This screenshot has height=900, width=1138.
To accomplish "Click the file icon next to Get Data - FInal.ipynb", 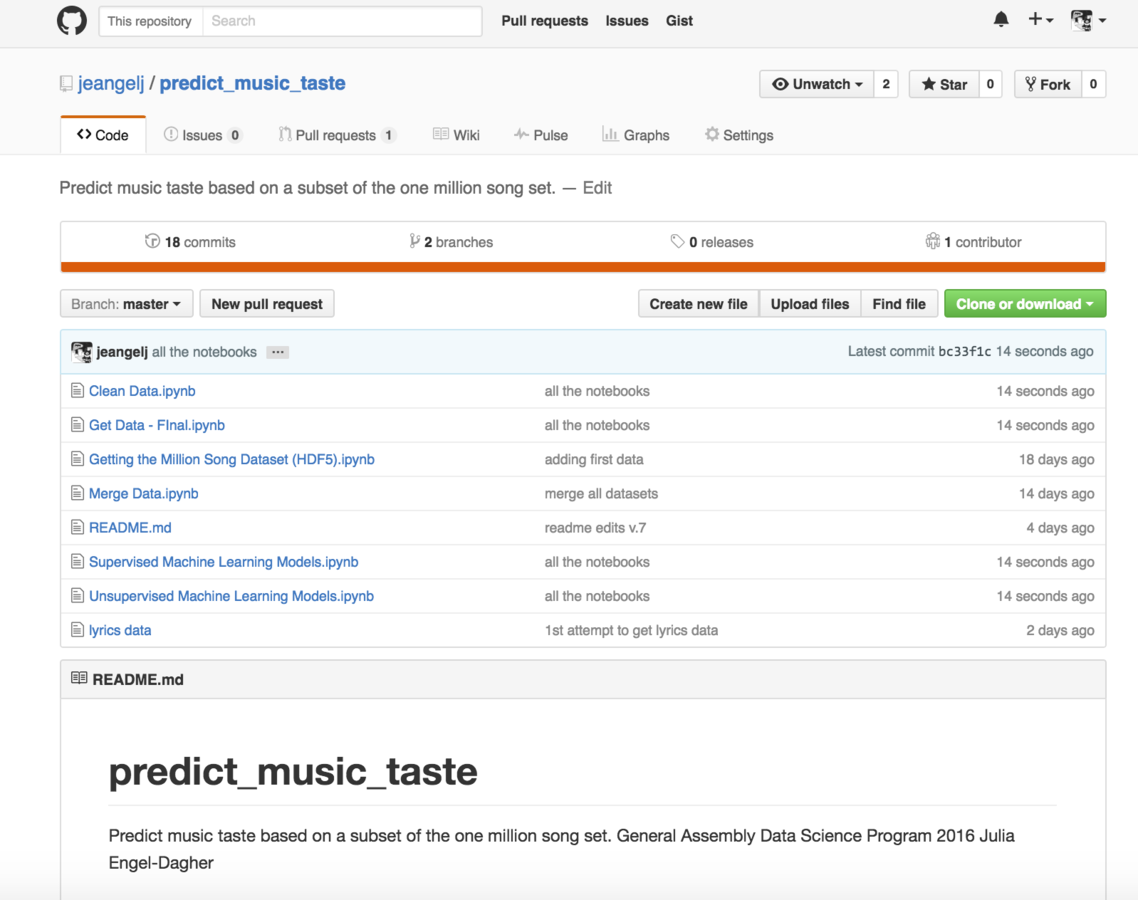I will [x=77, y=425].
